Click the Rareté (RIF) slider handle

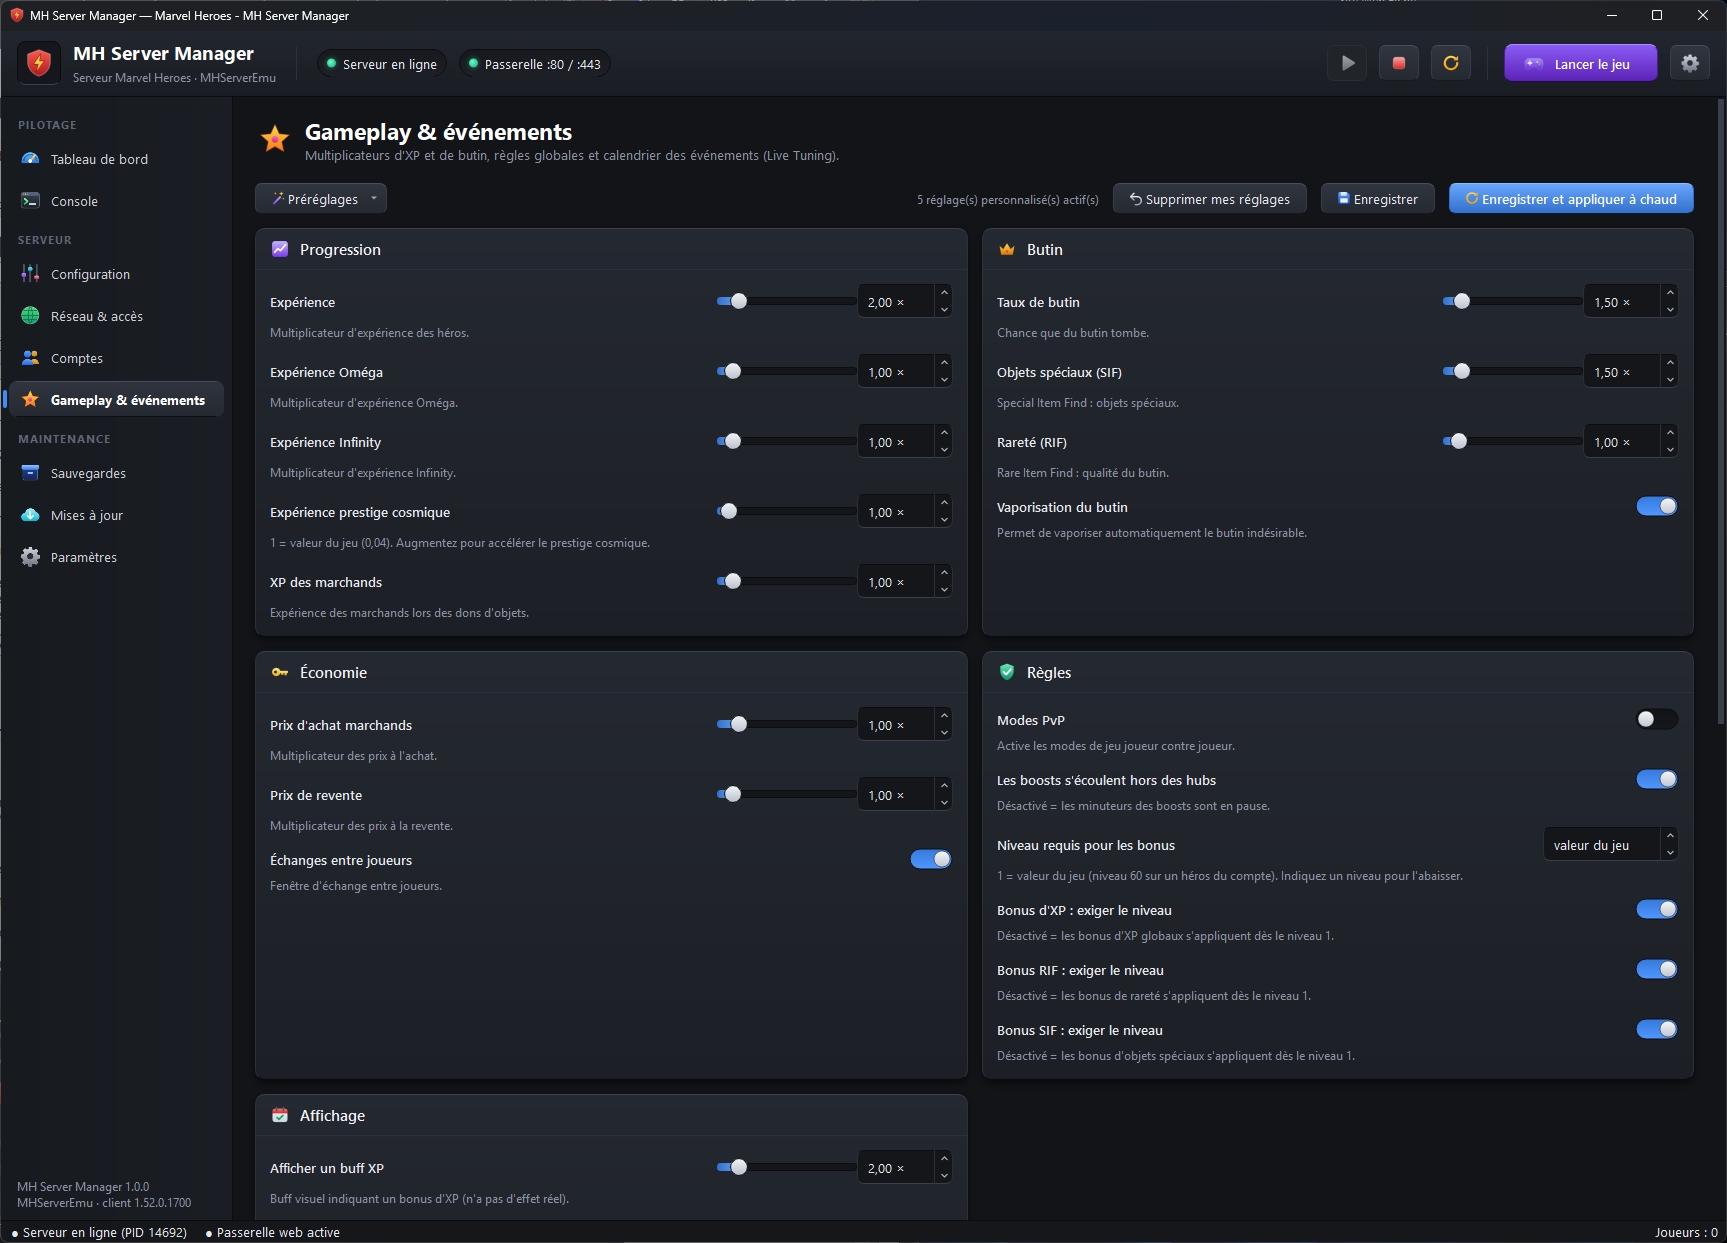[1458, 441]
